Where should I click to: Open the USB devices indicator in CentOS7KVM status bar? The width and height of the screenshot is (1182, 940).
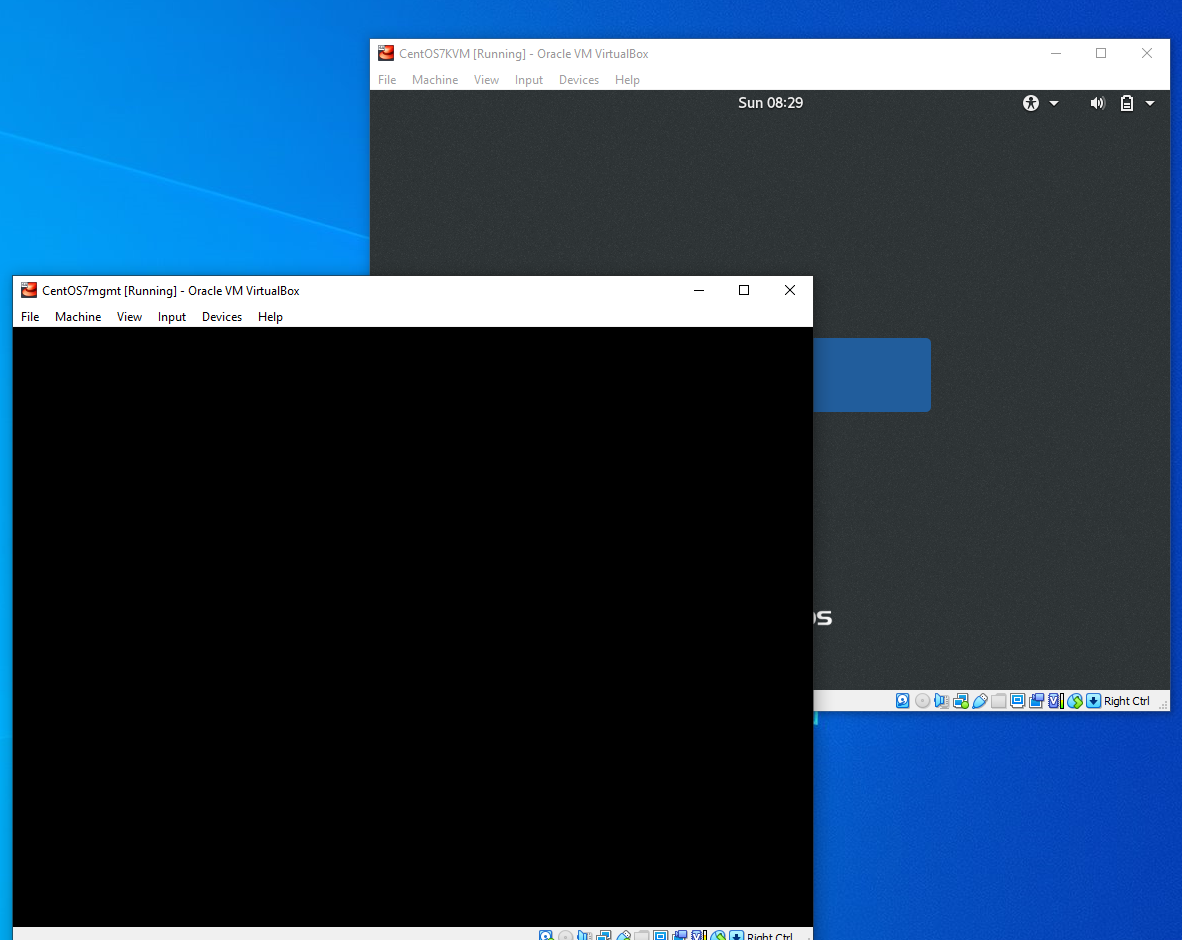979,701
